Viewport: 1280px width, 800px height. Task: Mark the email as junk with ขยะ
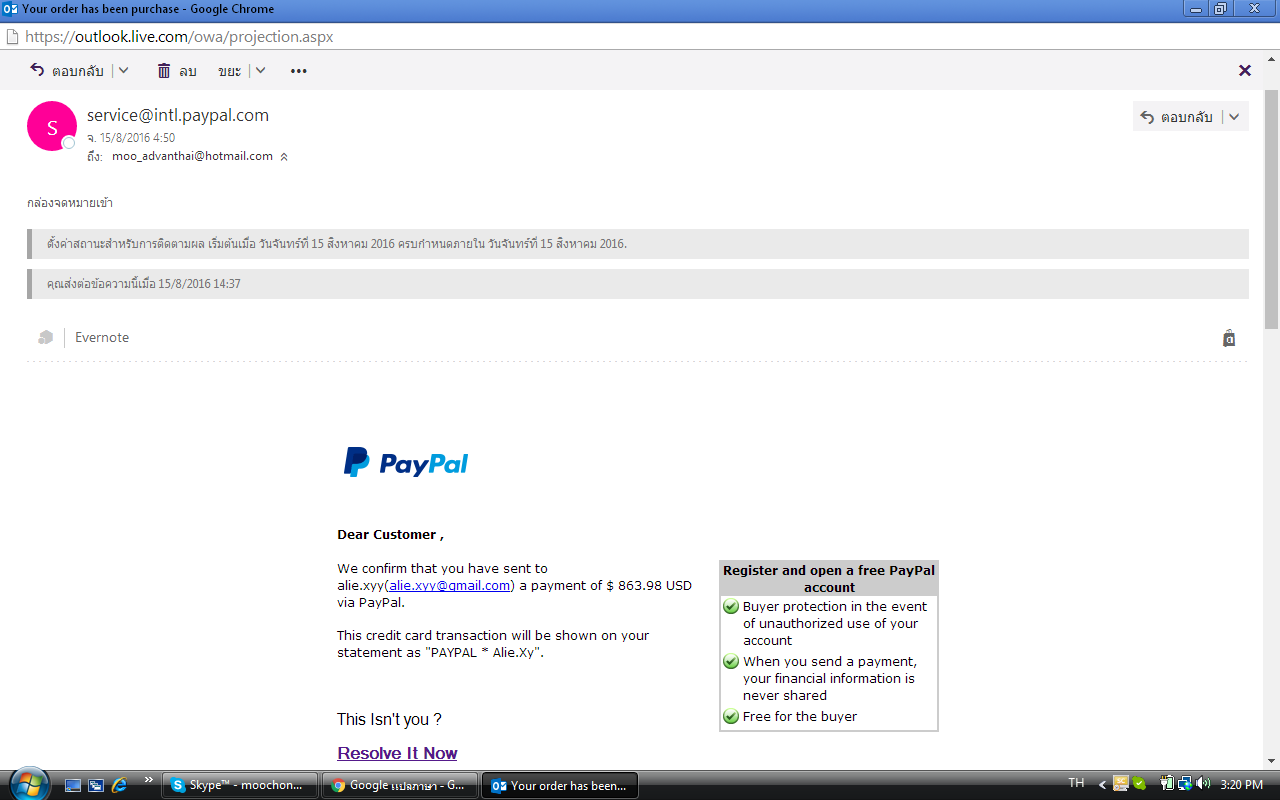pyautogui.click(x=229, y=71)
